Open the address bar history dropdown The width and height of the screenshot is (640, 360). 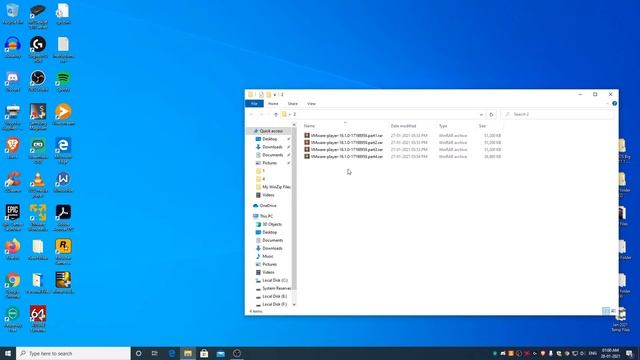481,114
